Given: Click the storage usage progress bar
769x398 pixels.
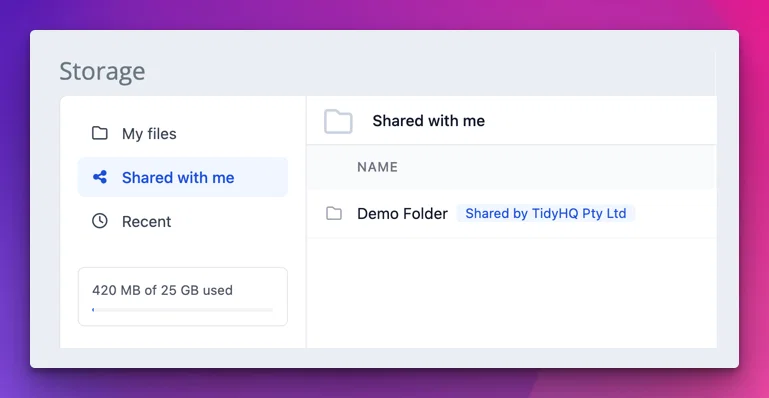Looking at the screenshot, I should click(x=182, y=310).
